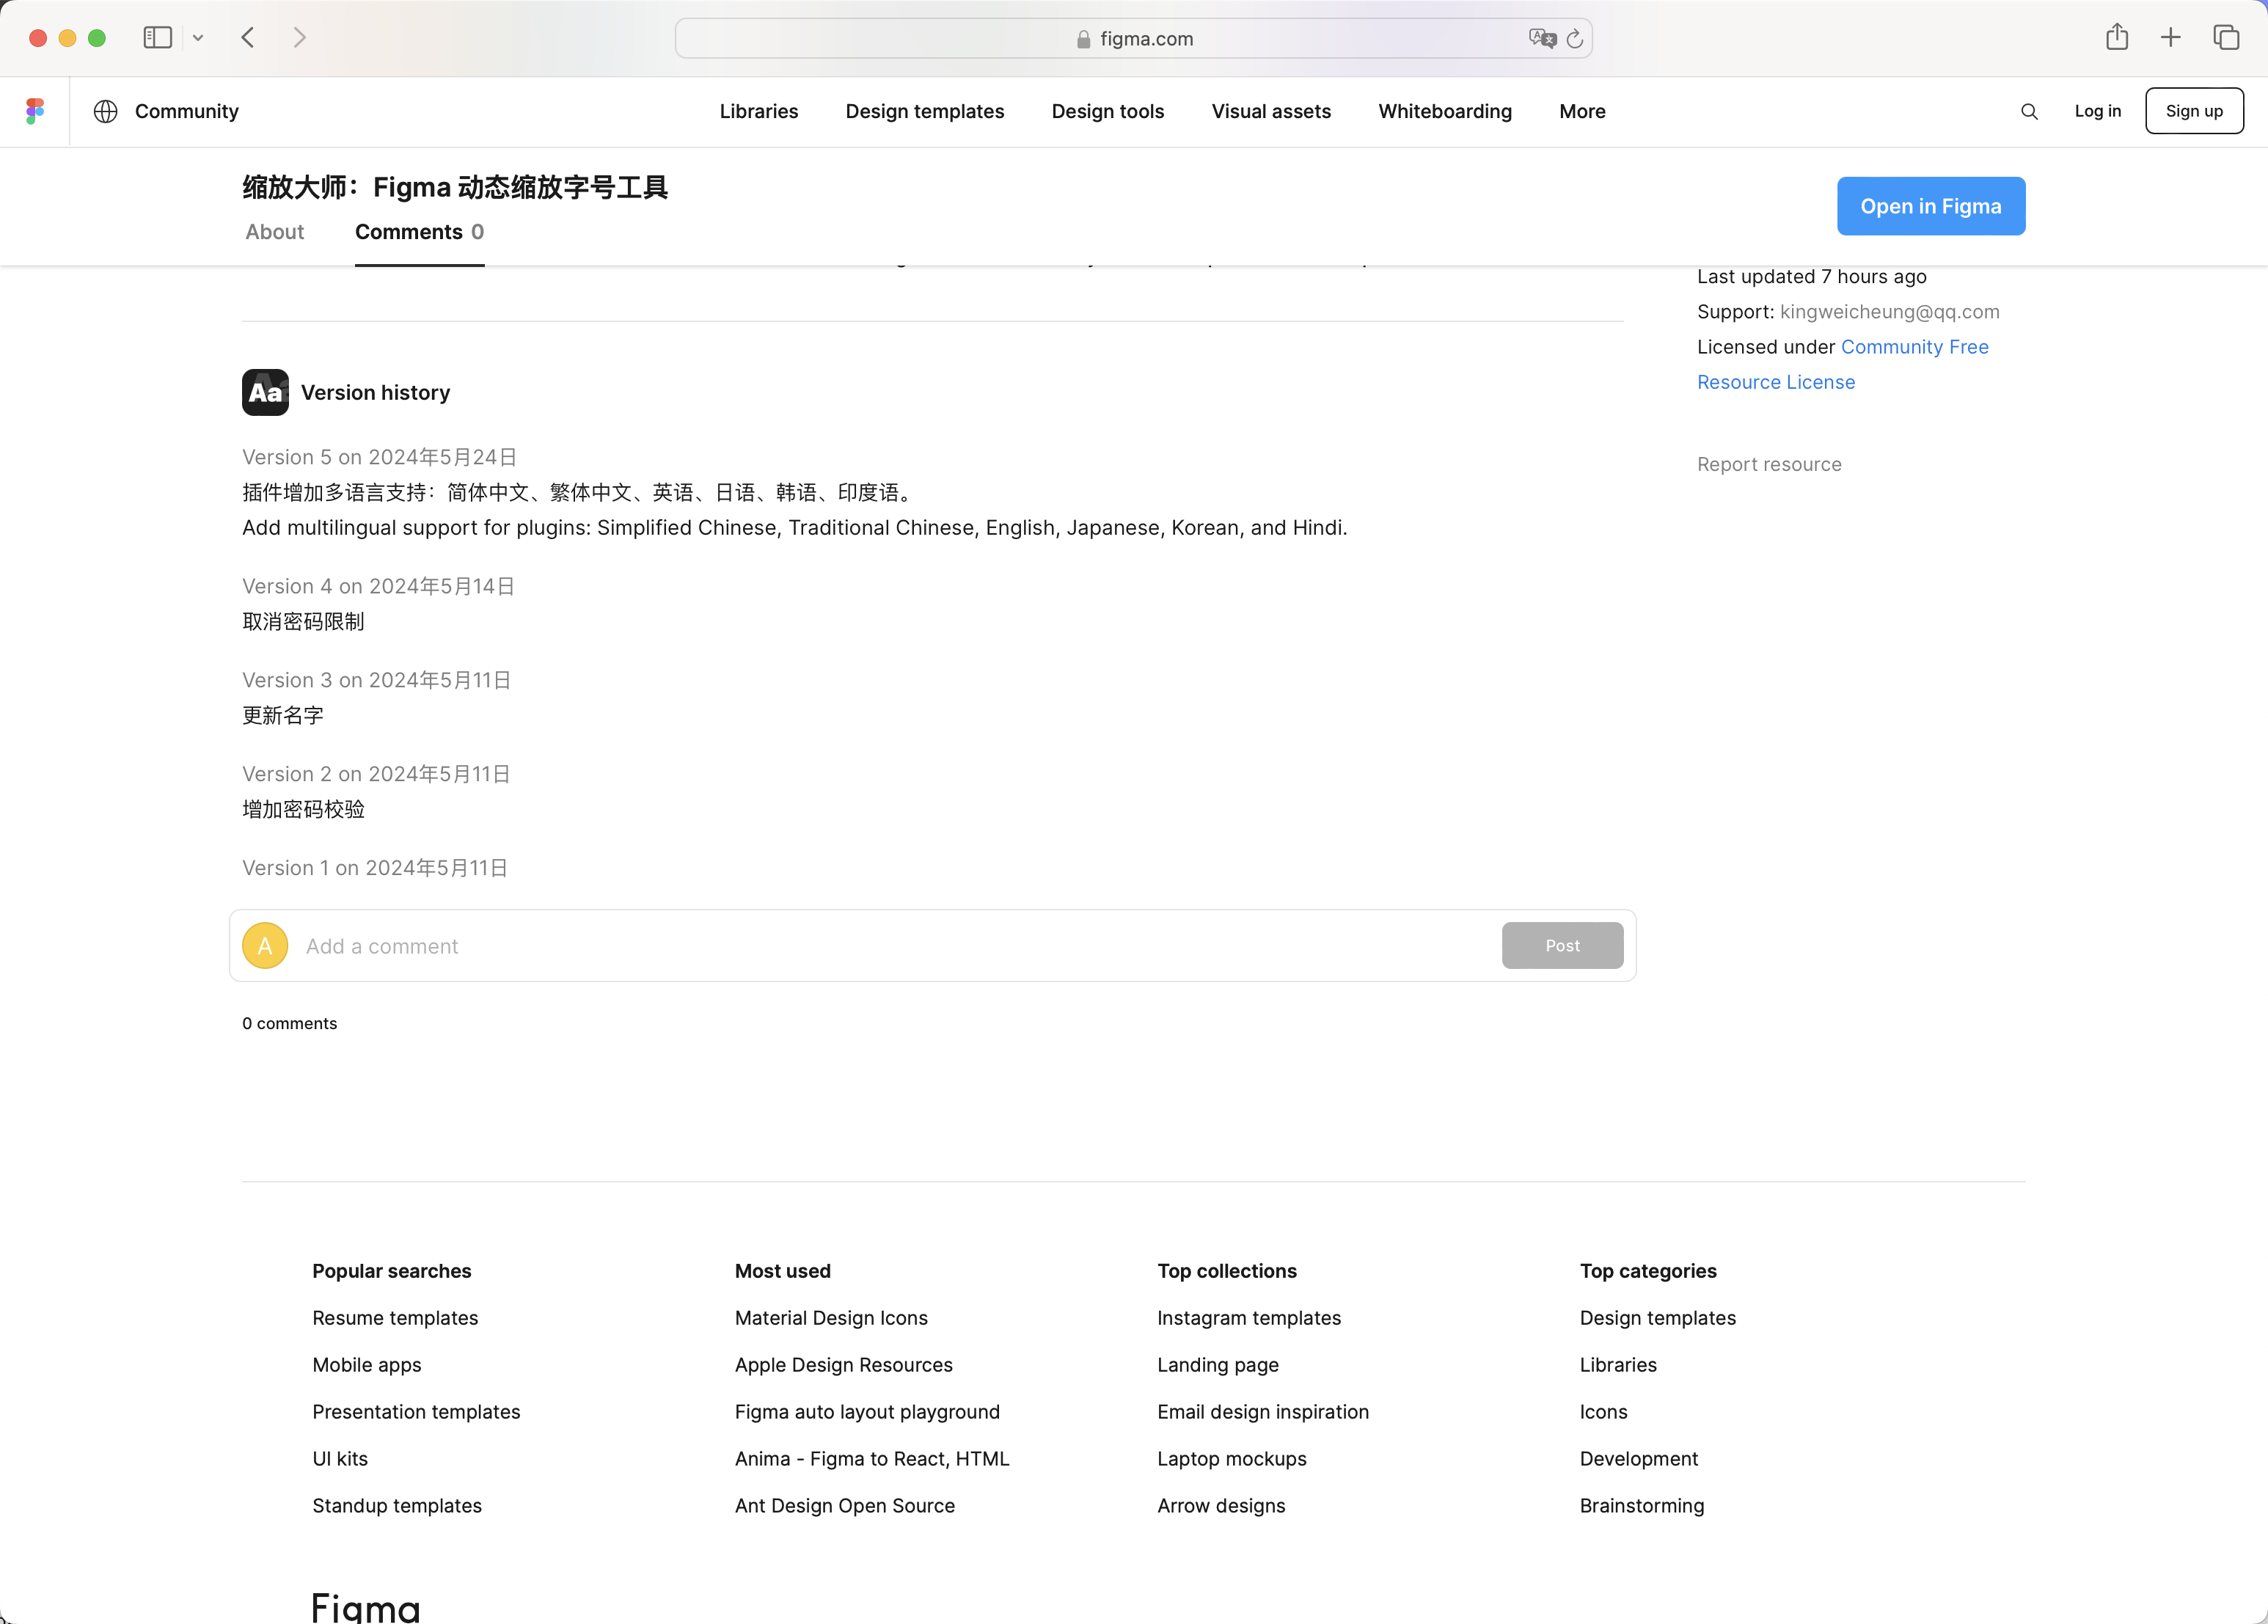Click the Community globe icon
The image size is (2268, 1624).
coord(105,111)
